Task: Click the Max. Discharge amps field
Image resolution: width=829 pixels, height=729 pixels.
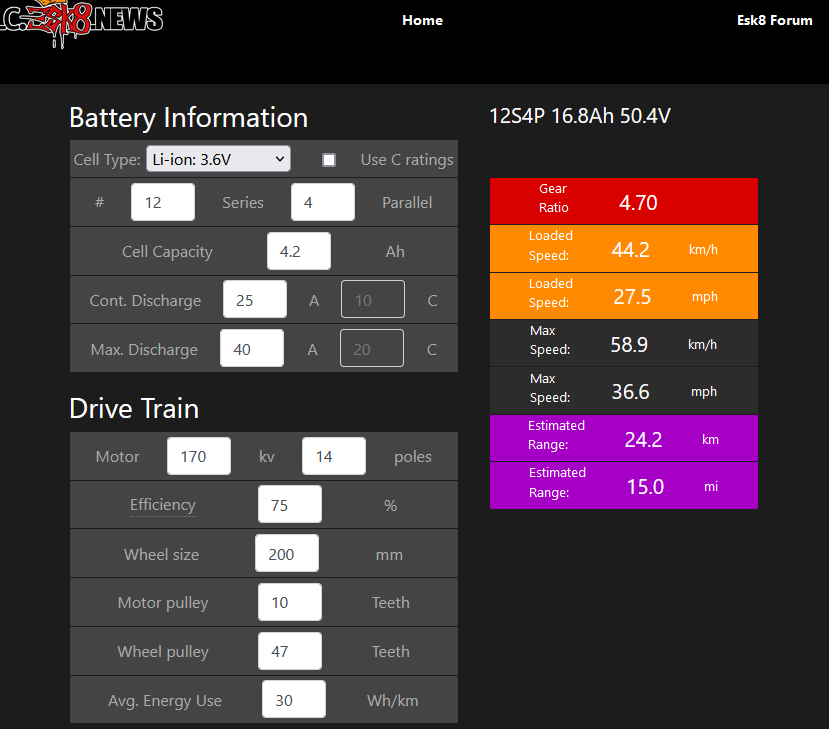Action: 252,348
